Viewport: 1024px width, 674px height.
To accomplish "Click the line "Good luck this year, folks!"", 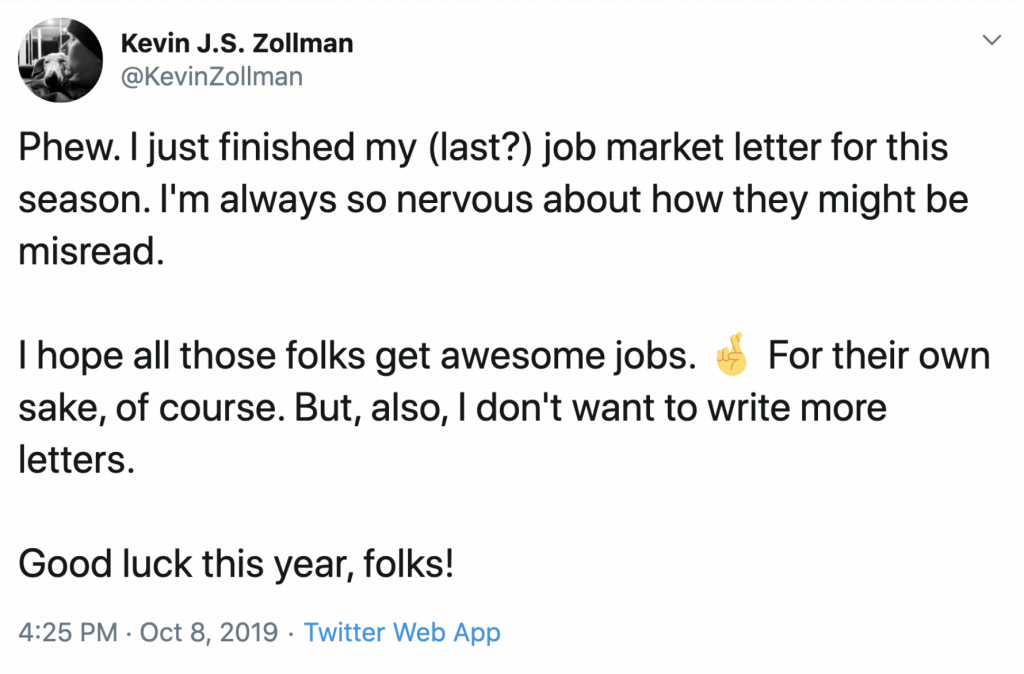I will (236, 565).
